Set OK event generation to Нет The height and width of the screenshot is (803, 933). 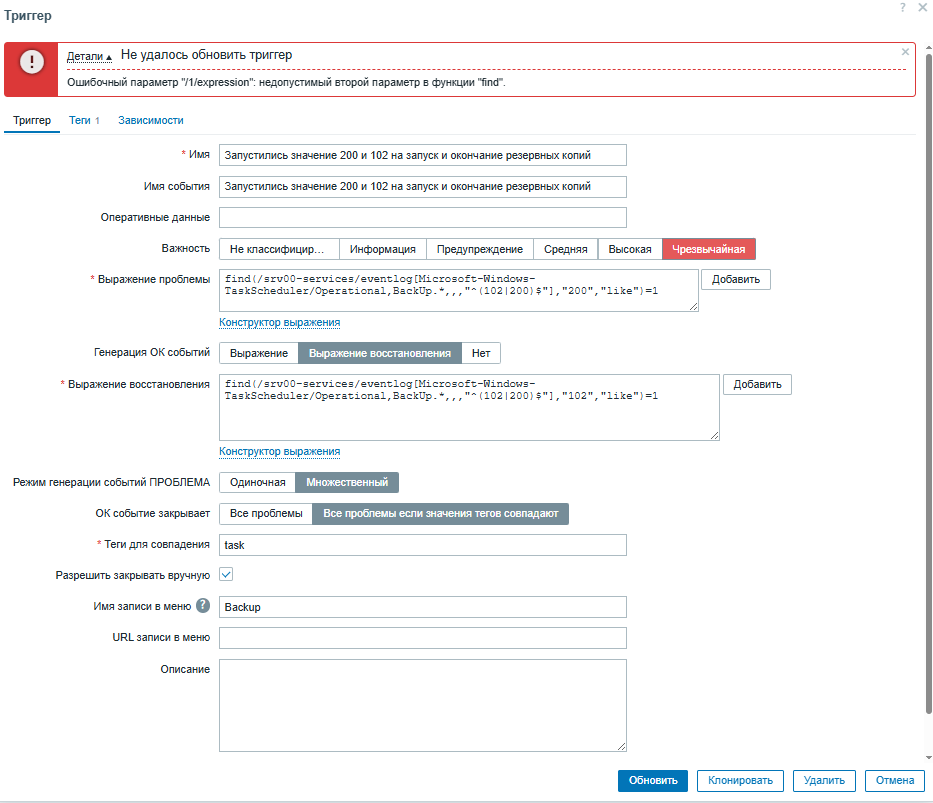tap(481, 353)
